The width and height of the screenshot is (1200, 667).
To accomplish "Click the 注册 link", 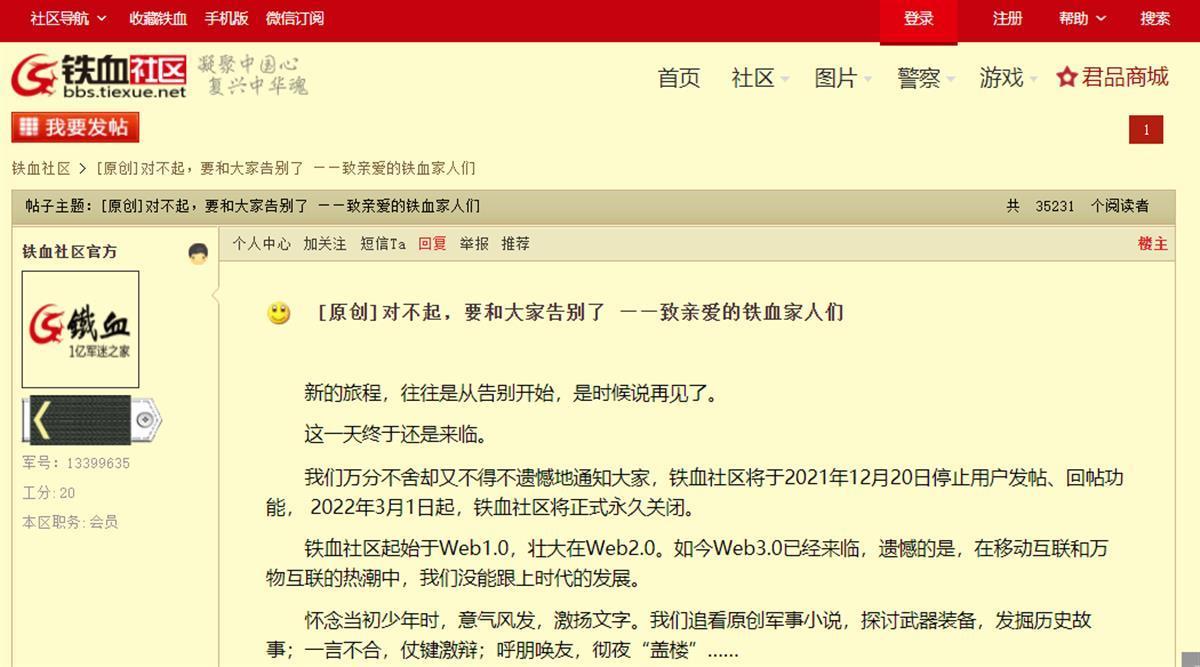I will [x=1005, y=18].
